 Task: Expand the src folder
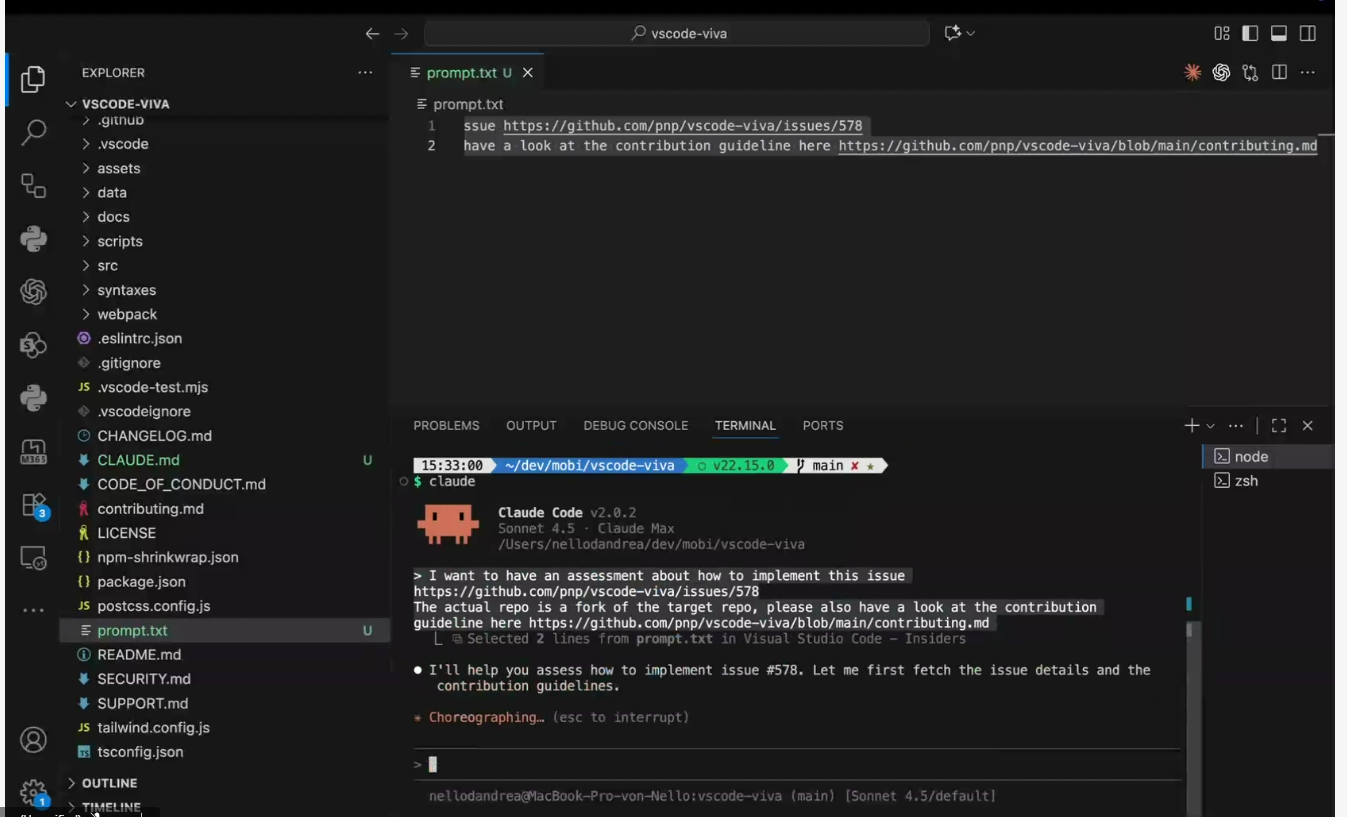point(107,265)
